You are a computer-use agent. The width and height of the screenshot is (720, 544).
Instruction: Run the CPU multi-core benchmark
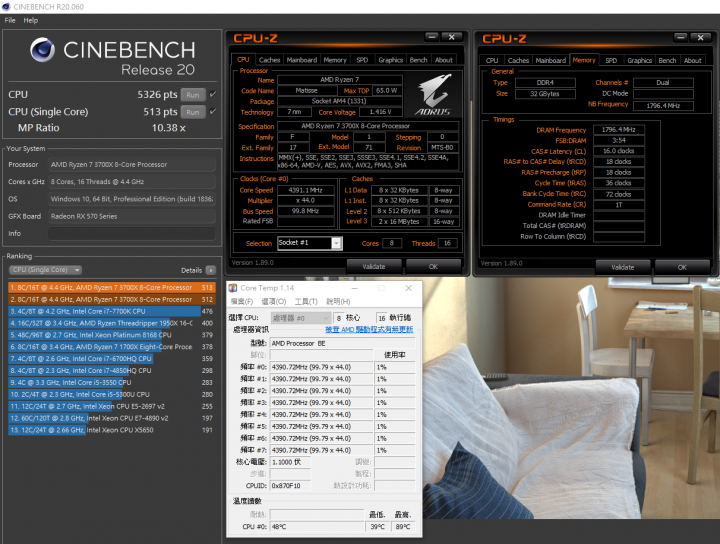193,95
